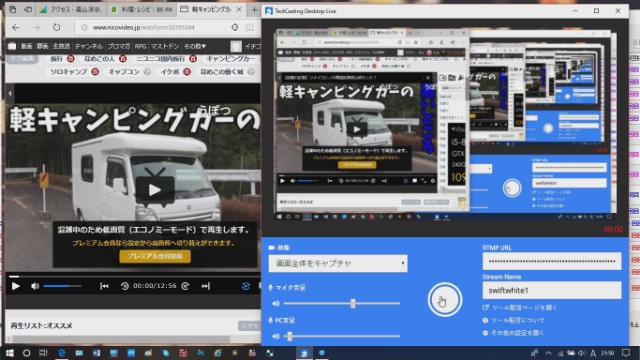
Task: Start the broadcast with the round button
Action: [444, 300]
